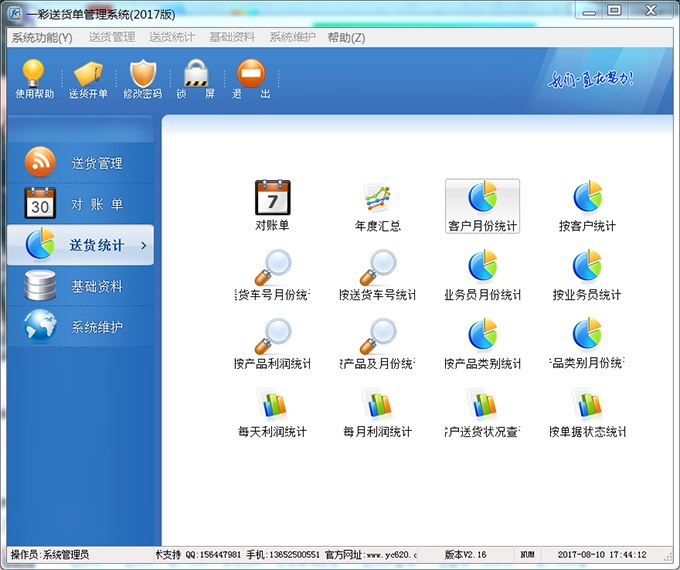Image resolution: width=680 pixels, height=570 pixels.
Task: Click the date time 2017-08-10 status entry
Action: 602,554
